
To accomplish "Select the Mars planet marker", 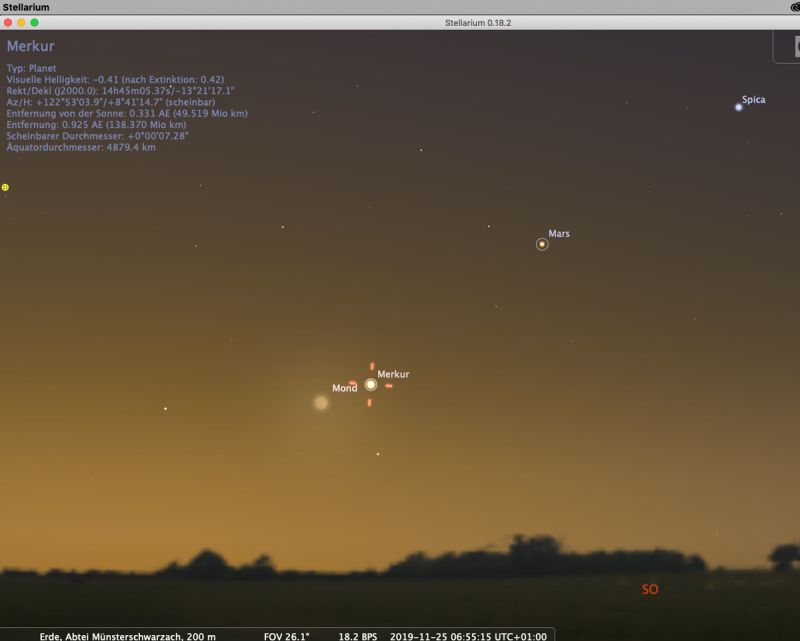I will [x=542, y=244].
